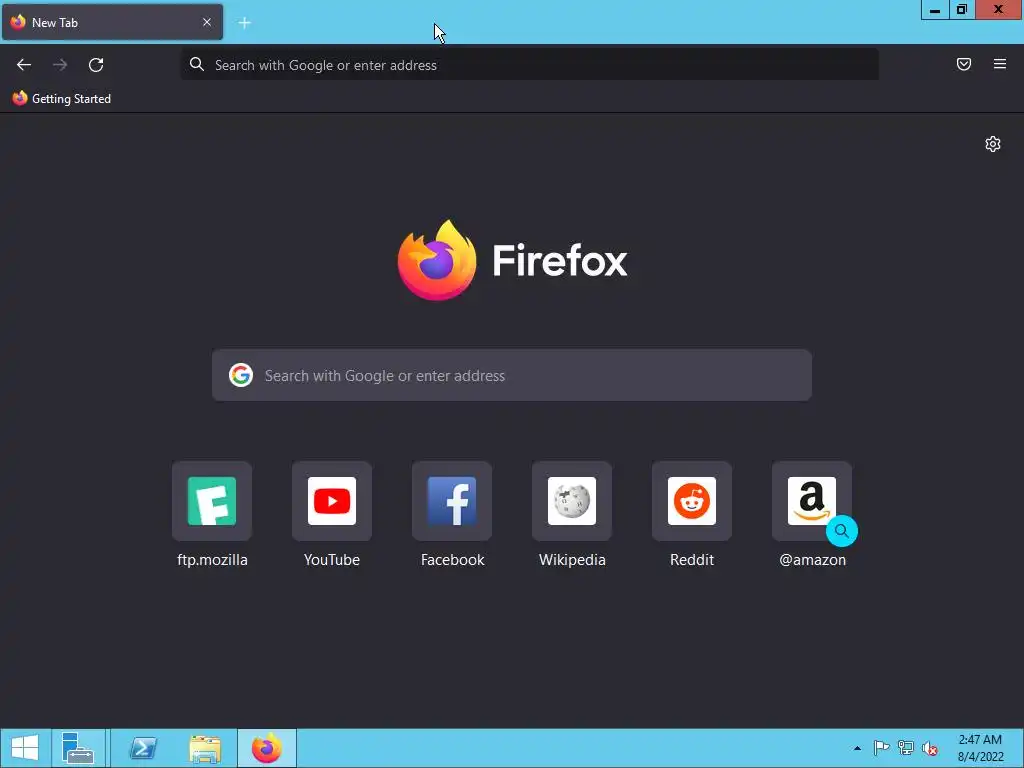Image resolution: width=1024 pixels, height=768 pixels.
Task: Go back with the back arrow
Action: pyautogui.click(x=24, y=65)
